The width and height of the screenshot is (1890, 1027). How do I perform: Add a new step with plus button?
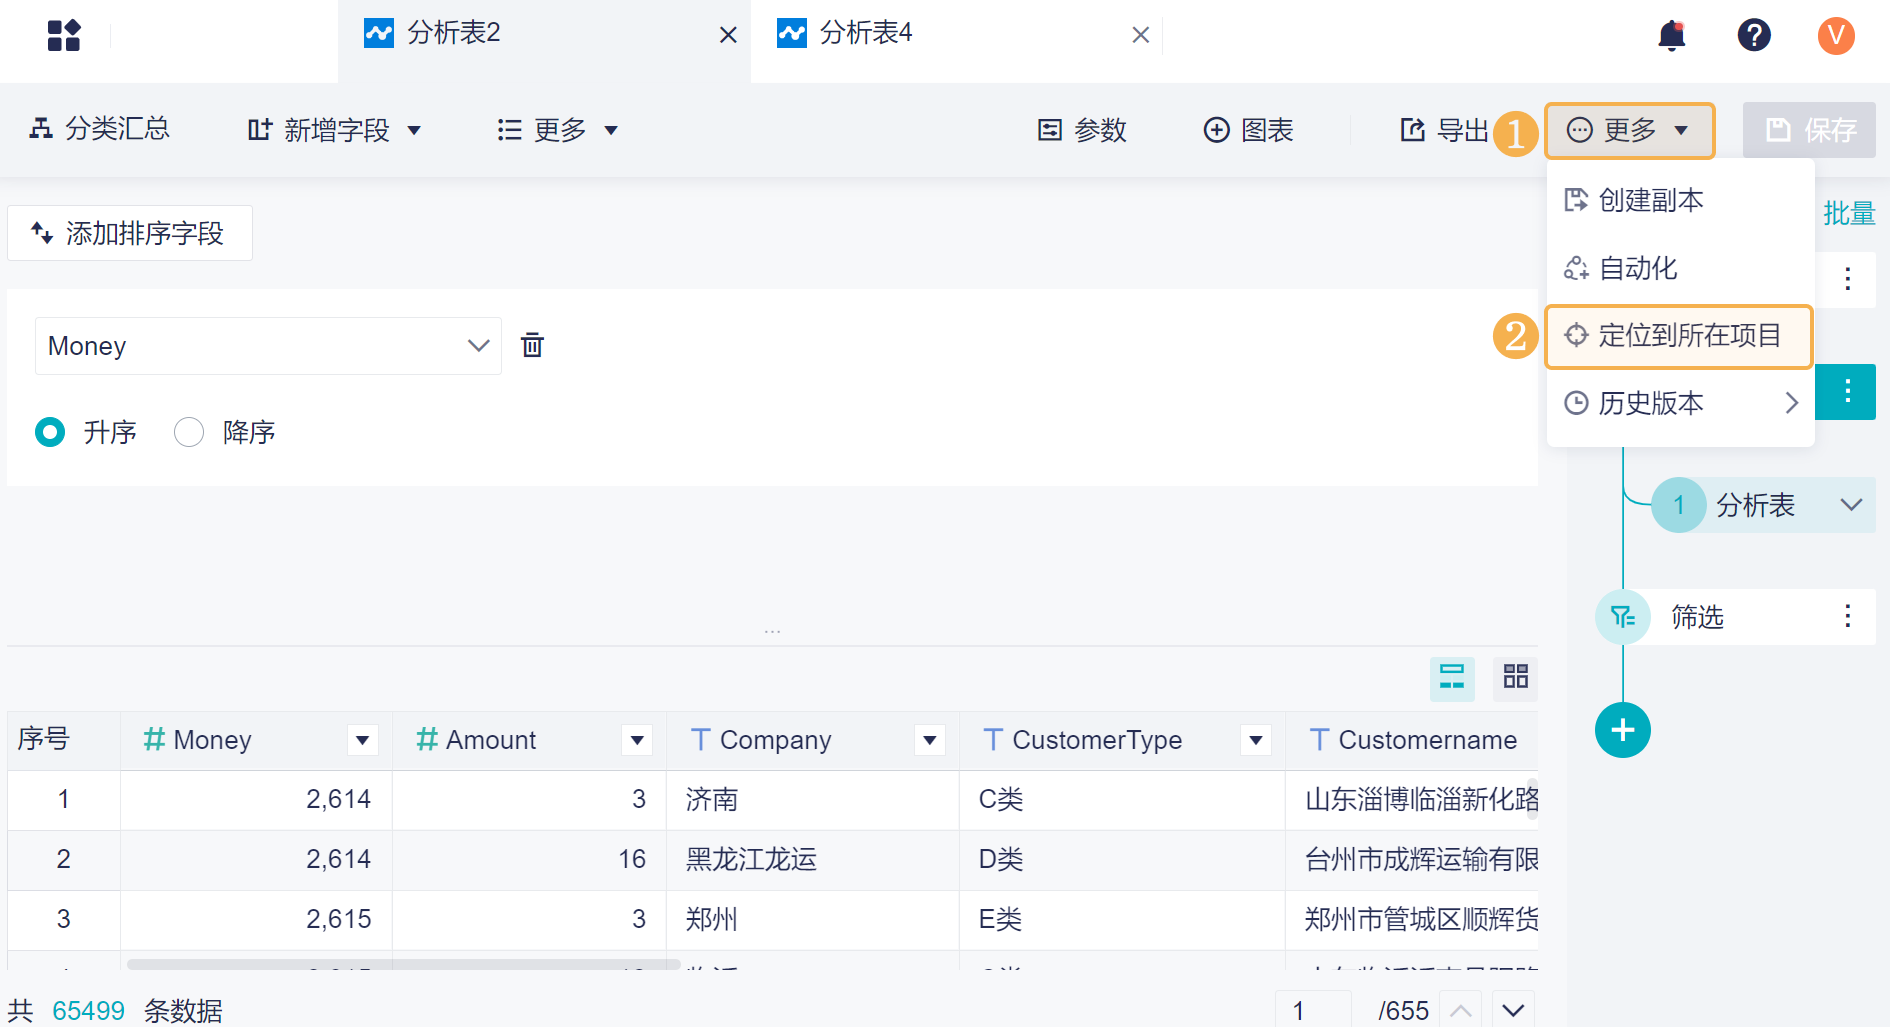[1623, 730]
